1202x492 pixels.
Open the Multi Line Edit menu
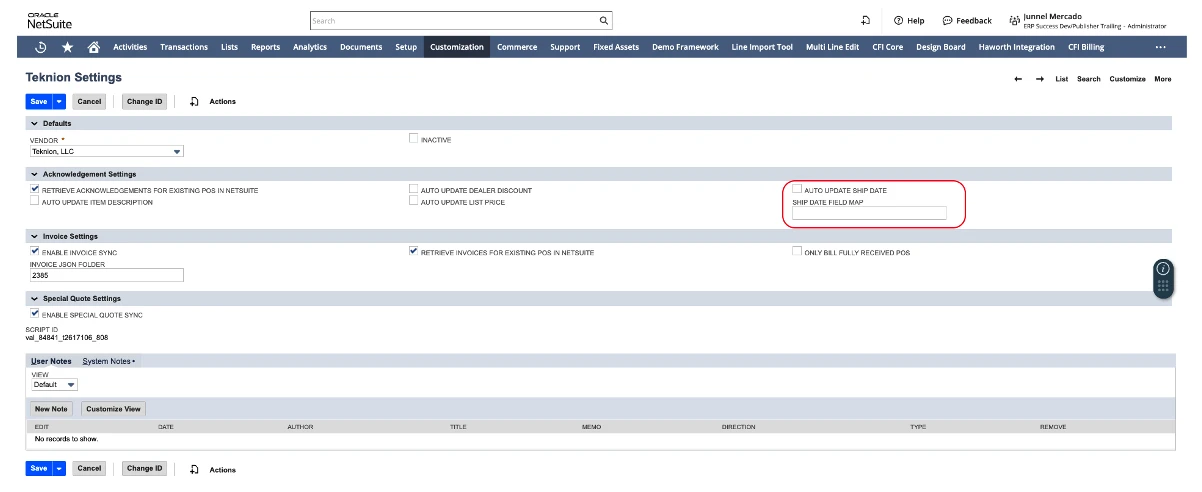[x=832, y=47]
